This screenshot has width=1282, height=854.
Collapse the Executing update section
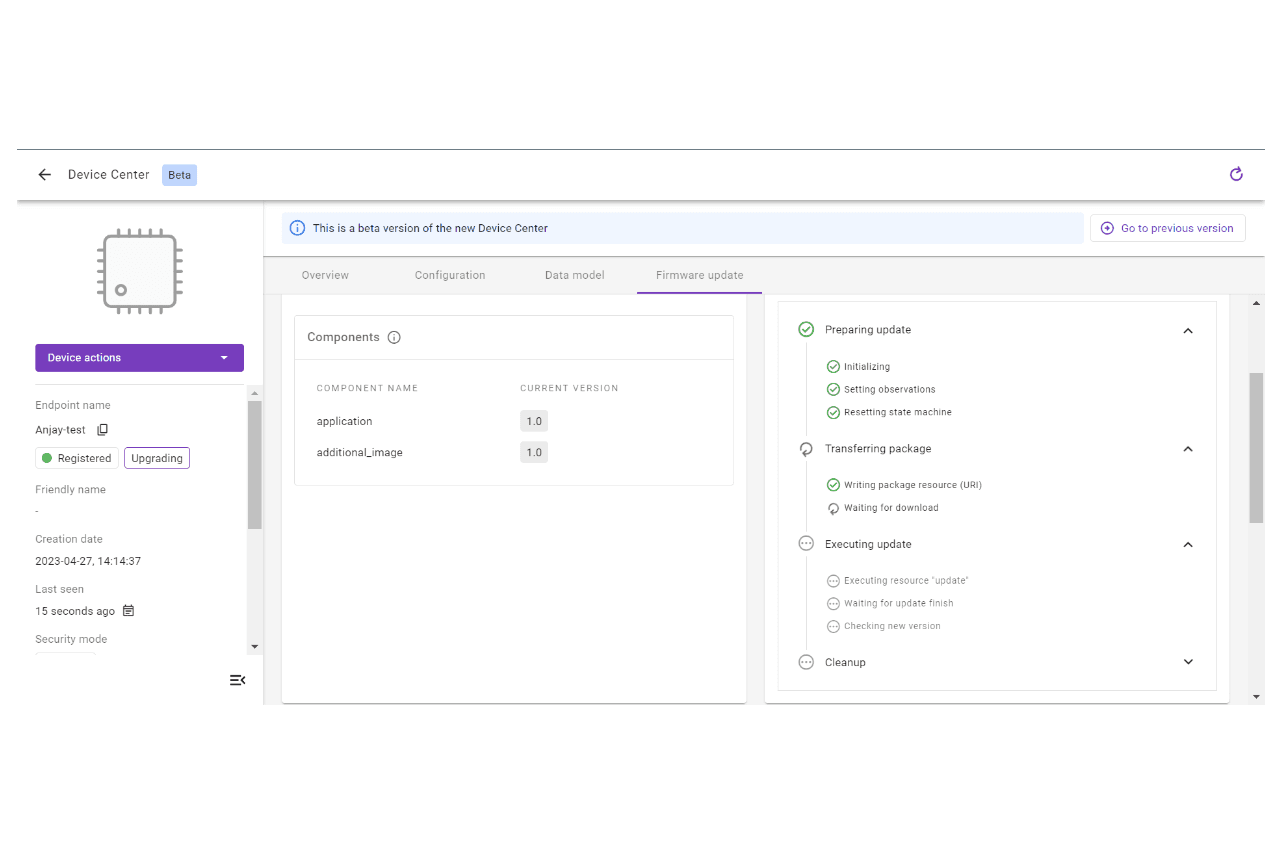click(x=1188, y=545)
